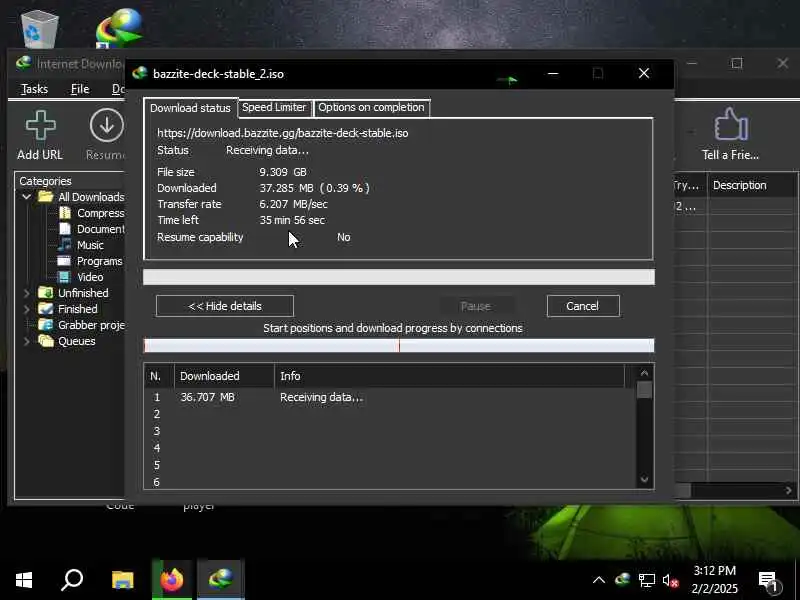800x600 pixels.
Task: Select connection row 1 Receiving data
Action: tap(390, 397)
